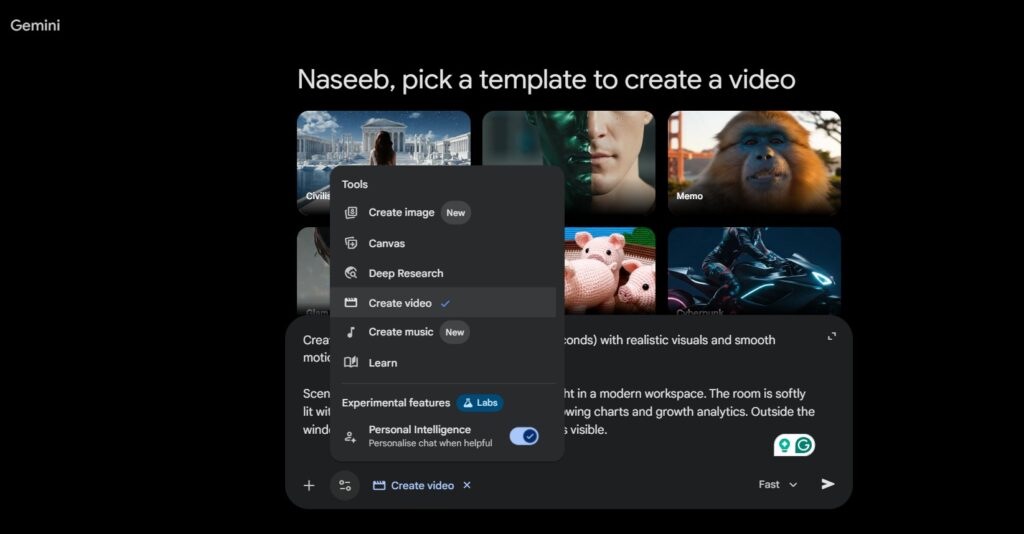Click the Tools heading in popup
1024x534 pixels.
click(x=355, y=184)
